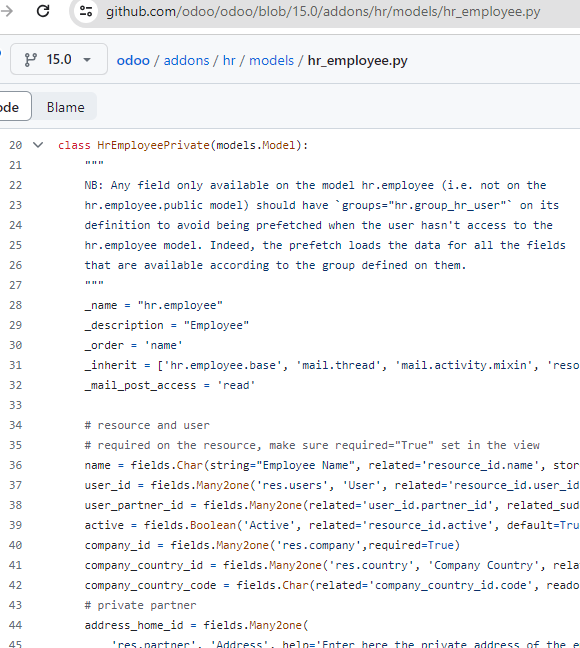Open the odoo repository breadcrumb link
This screenshot has height=648, width=580.
133,60
